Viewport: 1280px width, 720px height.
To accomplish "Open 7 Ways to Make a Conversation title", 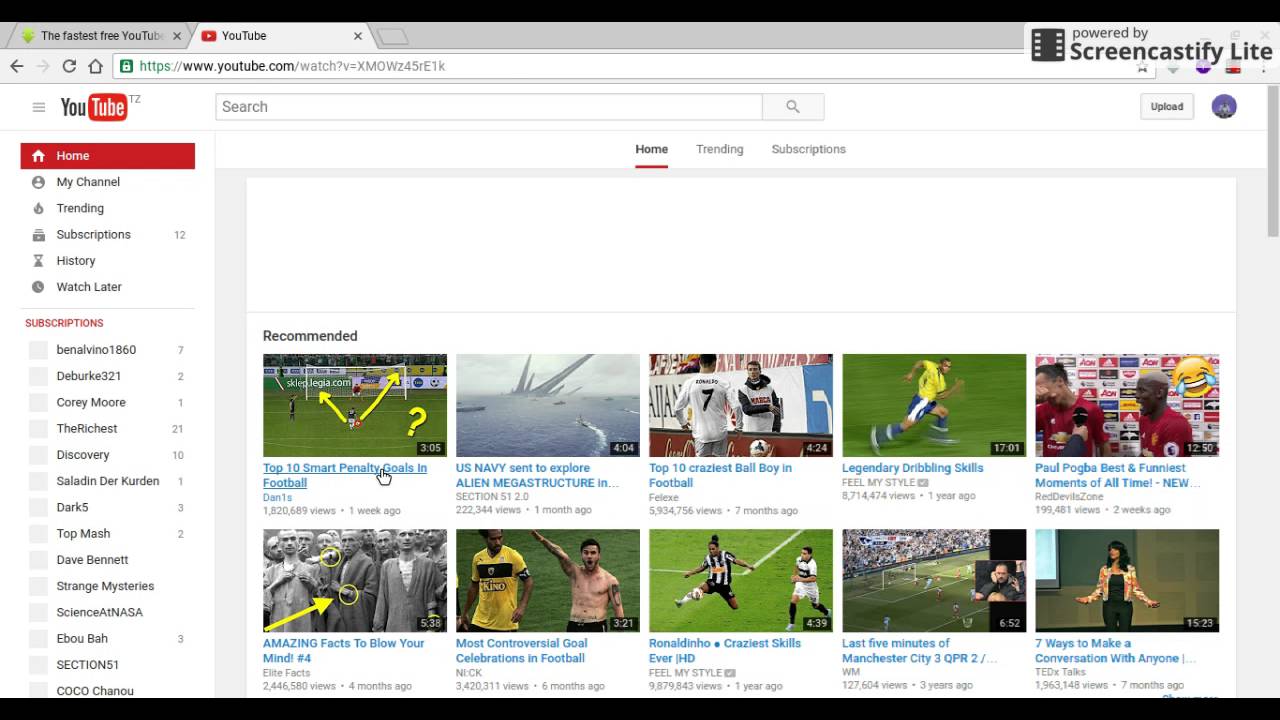I will [x=1115, y=651].
